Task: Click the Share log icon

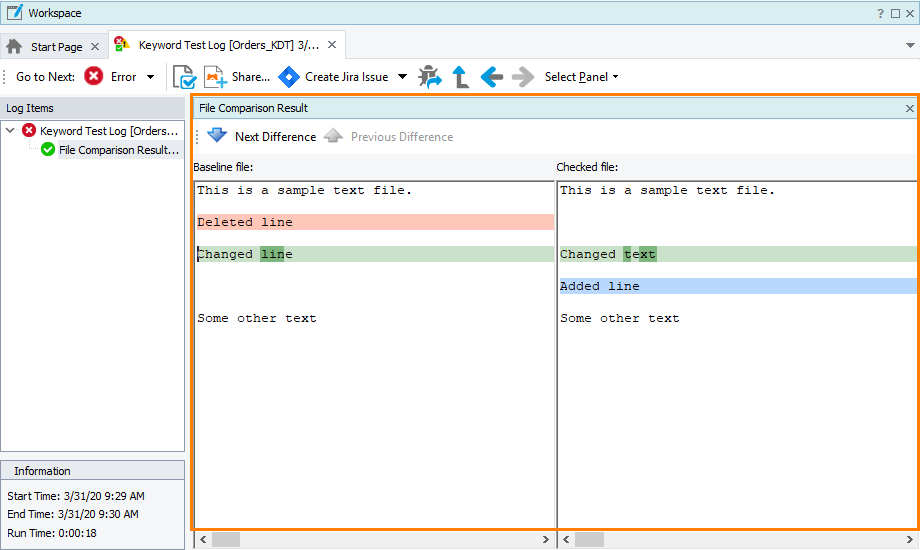Action: pyautogui.click(x=215, y=77)
